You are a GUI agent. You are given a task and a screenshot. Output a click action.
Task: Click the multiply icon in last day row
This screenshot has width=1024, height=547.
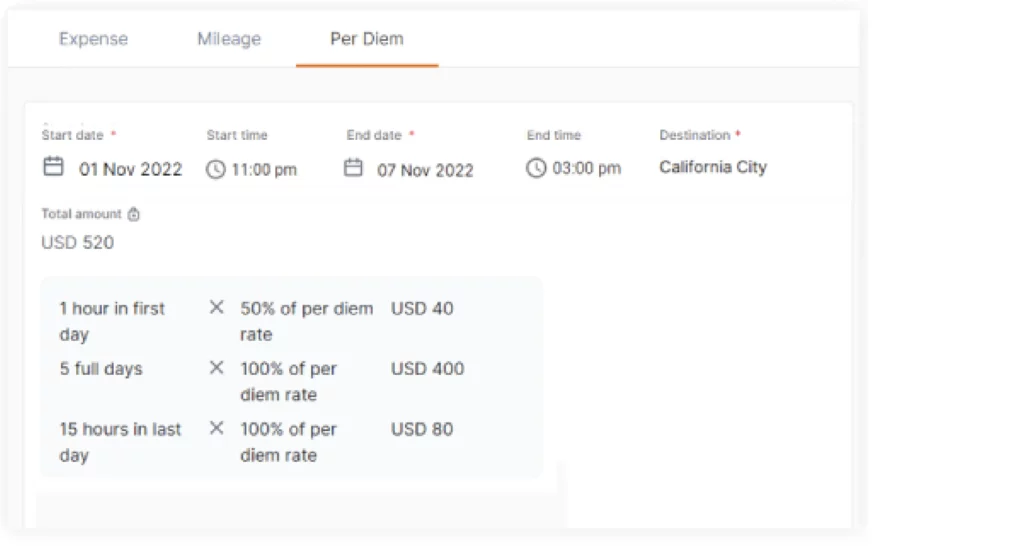coord(216,428)
